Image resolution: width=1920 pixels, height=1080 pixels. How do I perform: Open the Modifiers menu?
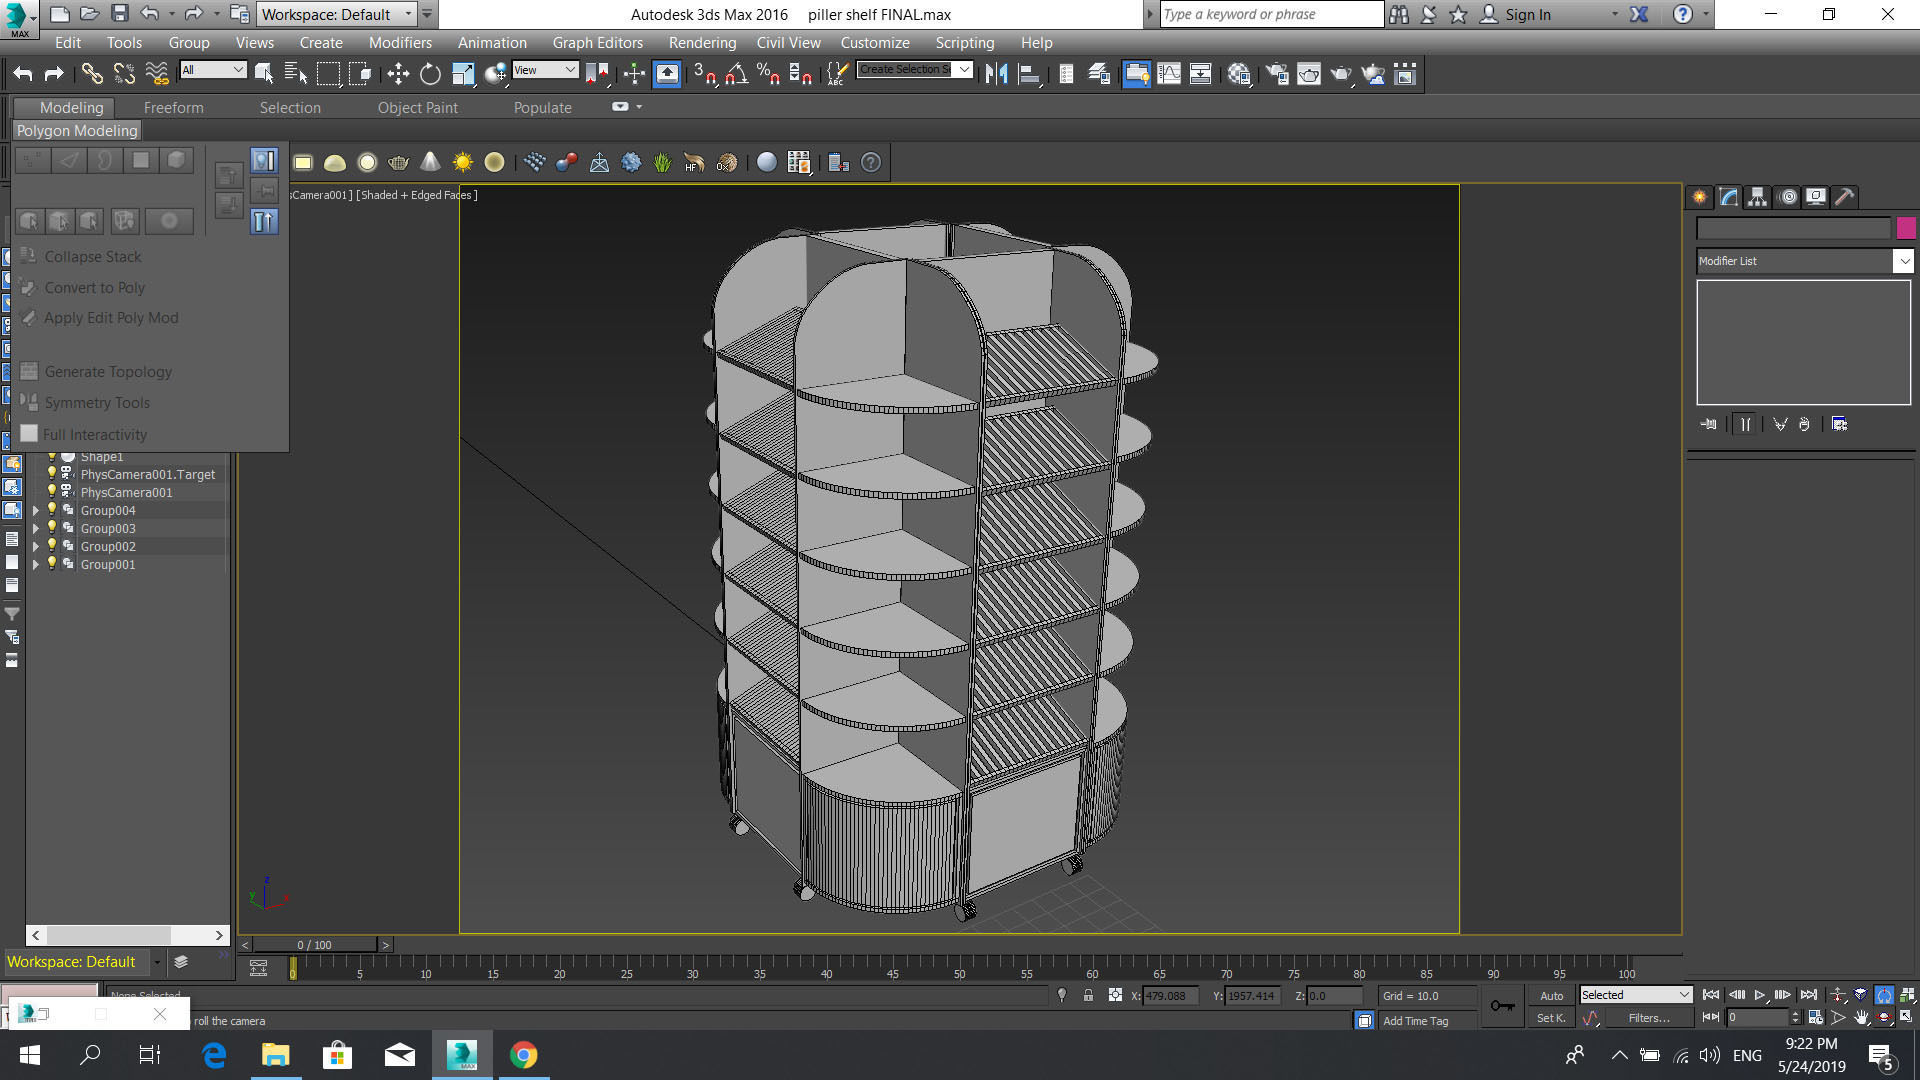tap(400, 43)
